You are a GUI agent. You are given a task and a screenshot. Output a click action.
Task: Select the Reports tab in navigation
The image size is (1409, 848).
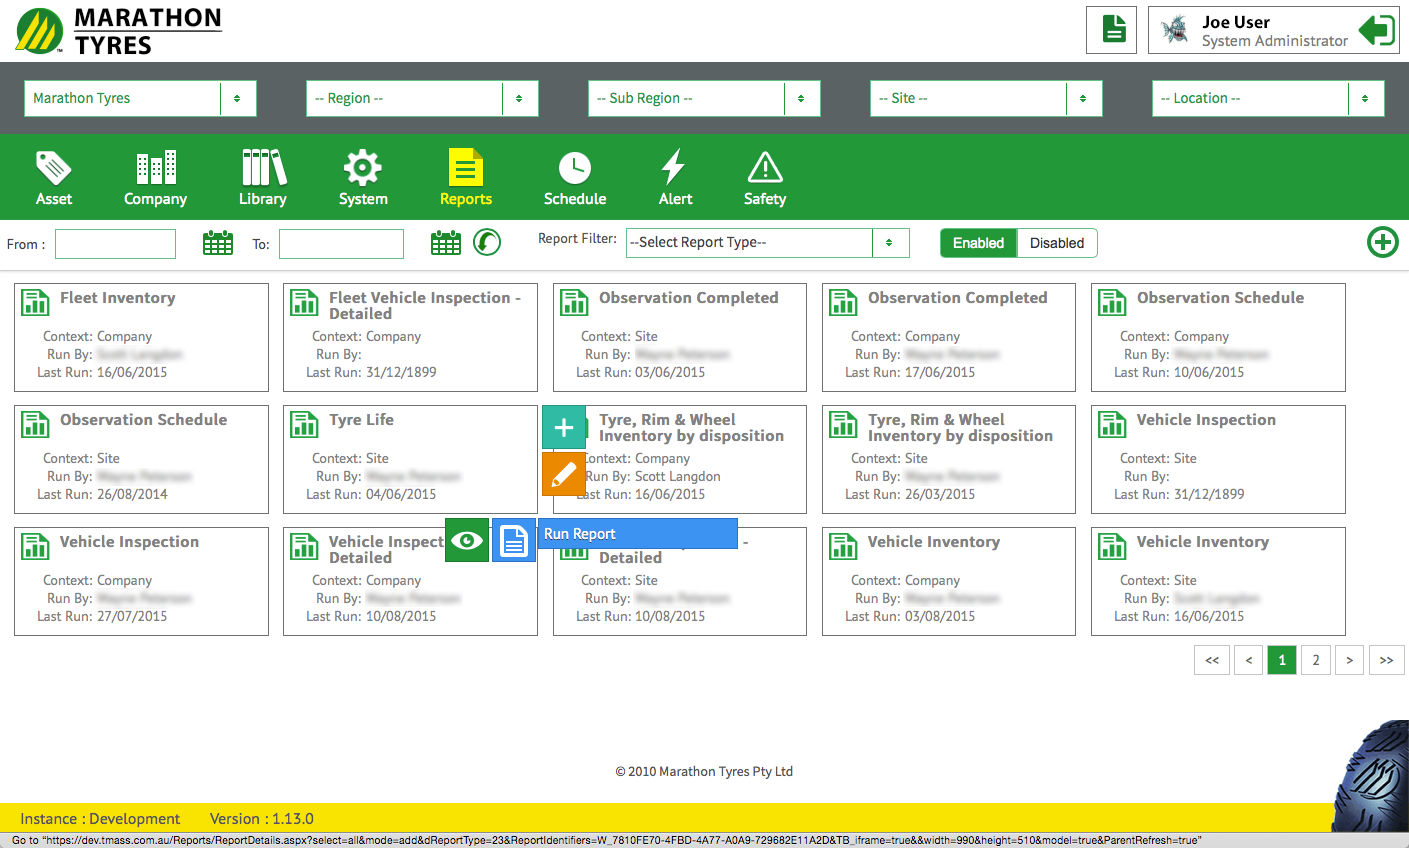pyautogui.click(x=465, y=178)
